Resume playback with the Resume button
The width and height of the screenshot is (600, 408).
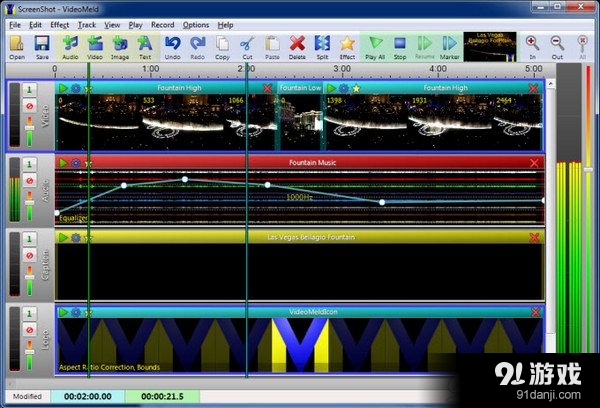424,47
